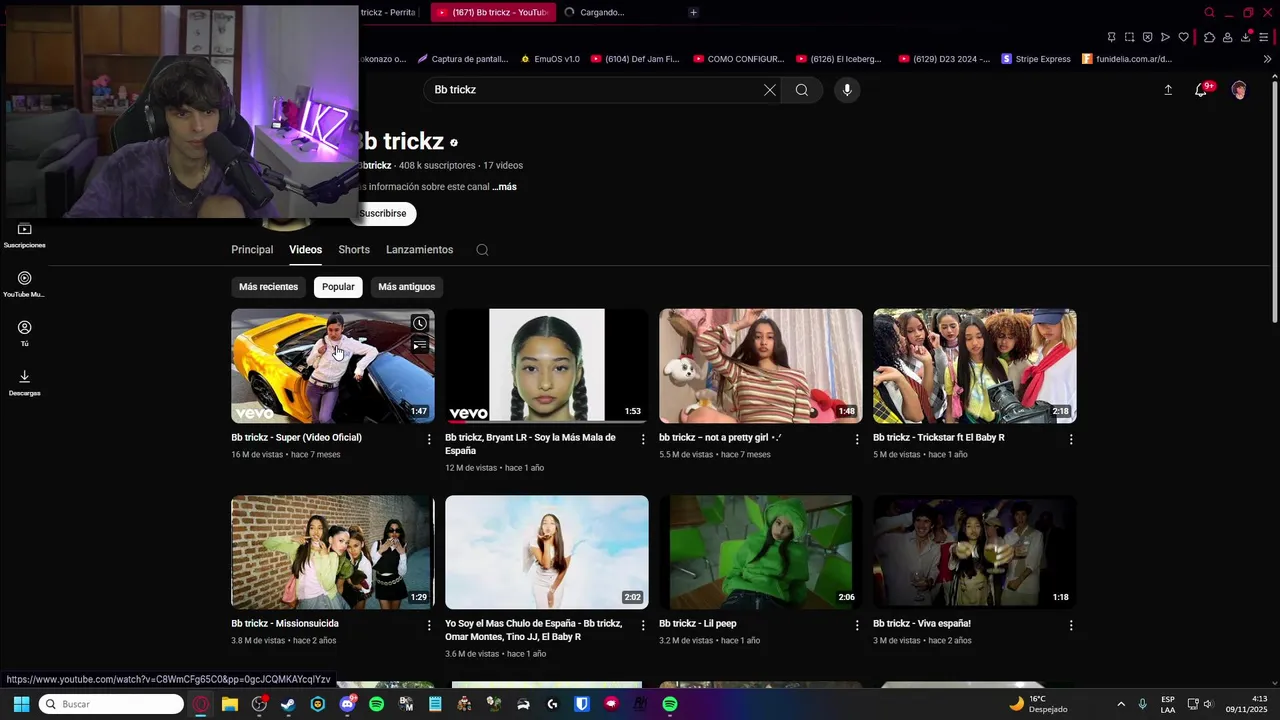This screenshot has width=1280, height=720.
Task: Open Stripe Express bookmark
Action: click(x=1035, y=59)
